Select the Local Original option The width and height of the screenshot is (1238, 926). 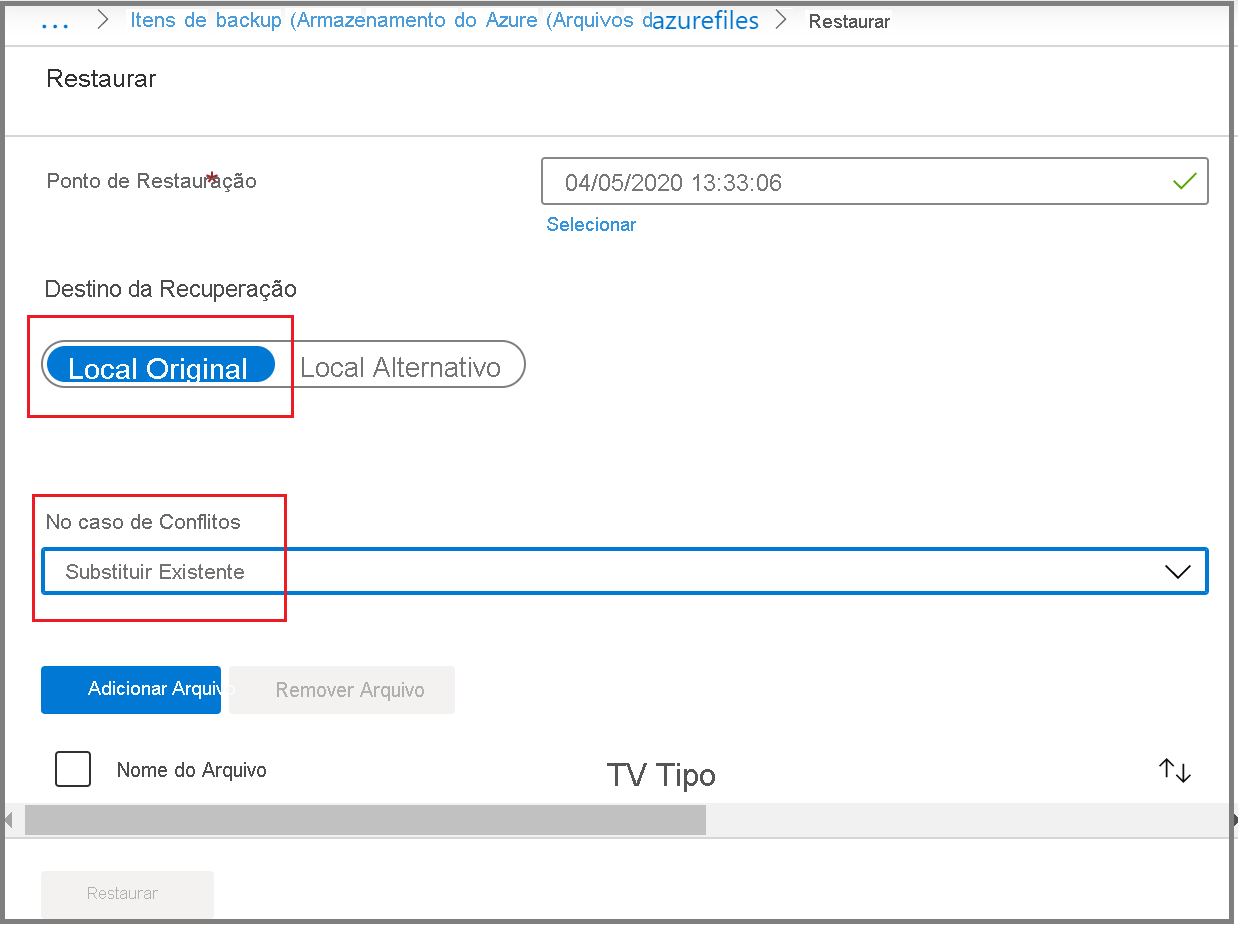pyautogui.click(x=161, y=366)
